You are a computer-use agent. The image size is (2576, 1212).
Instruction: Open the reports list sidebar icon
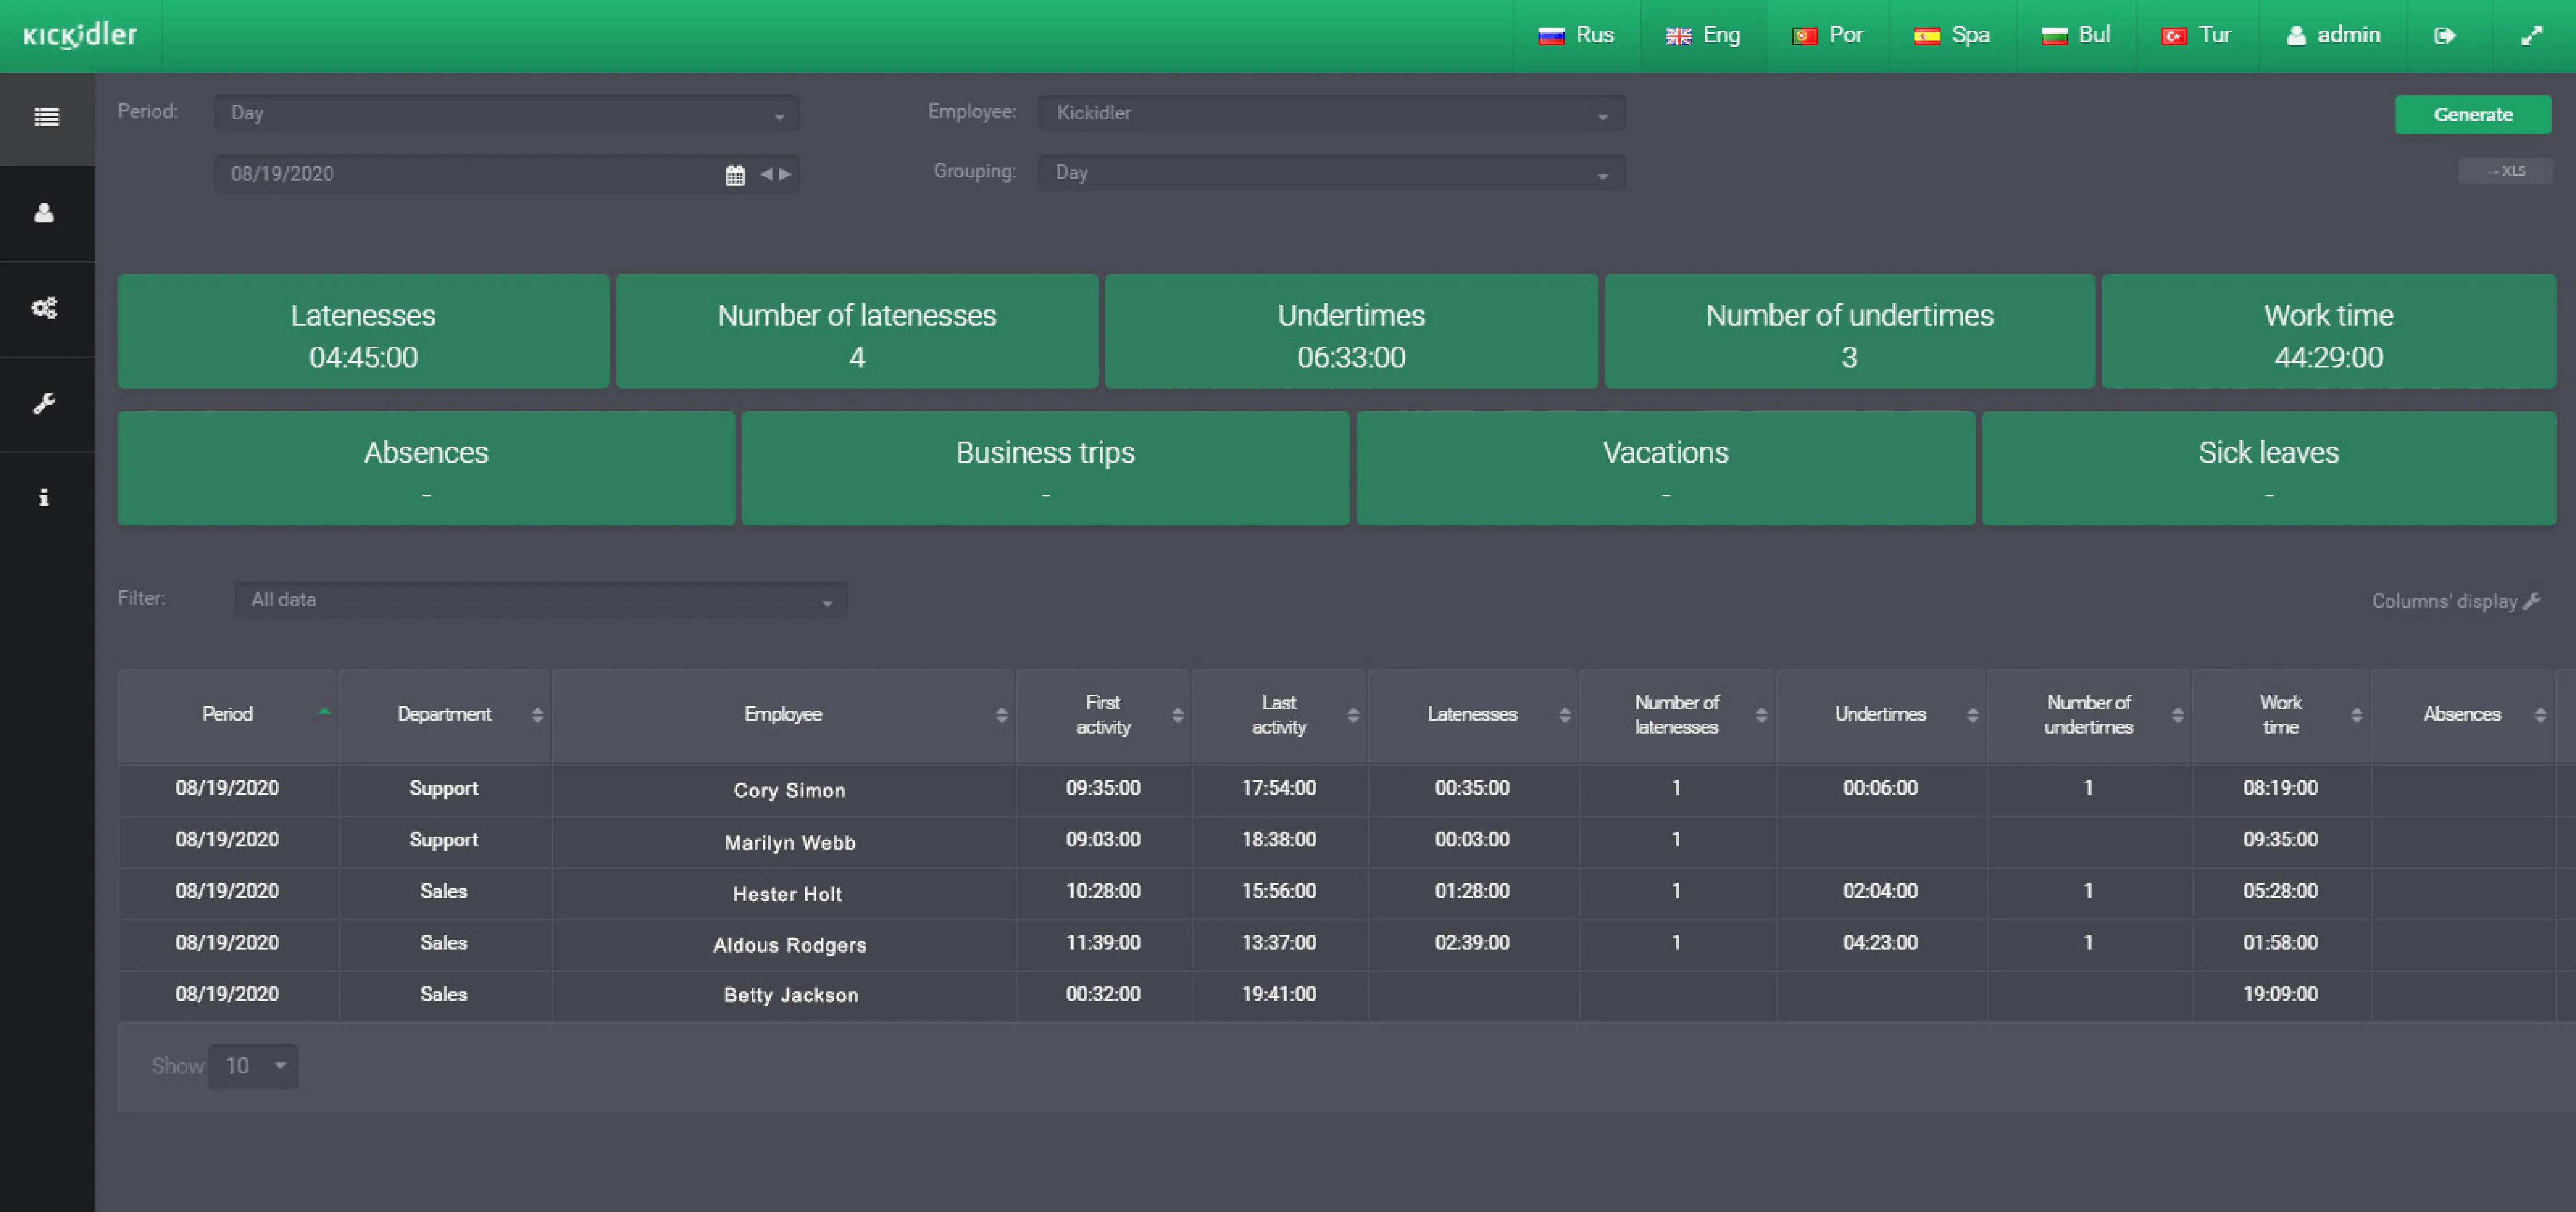click(46, 118)
